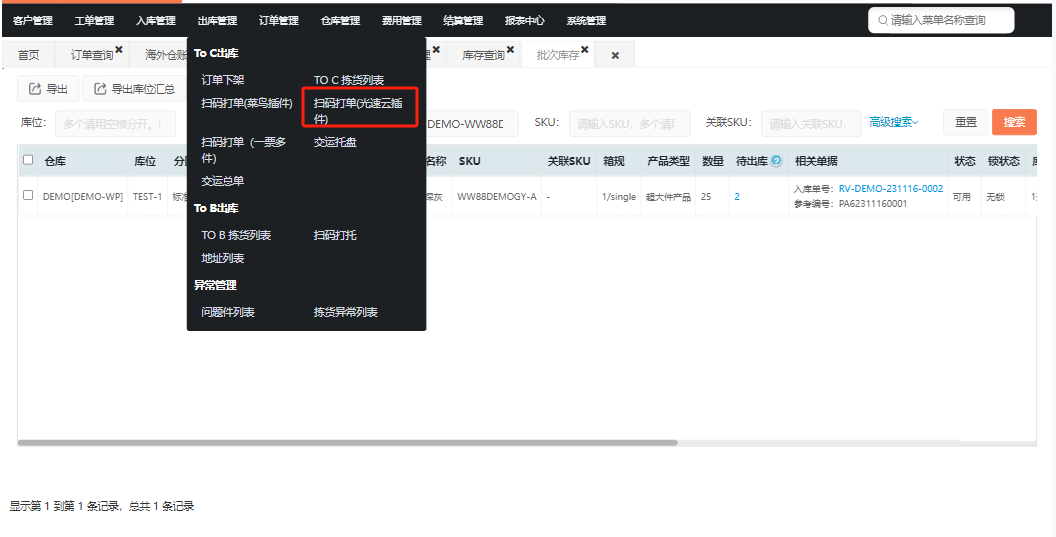Close the 订单查询 tab
The image size is (1056, 537).
119,50
